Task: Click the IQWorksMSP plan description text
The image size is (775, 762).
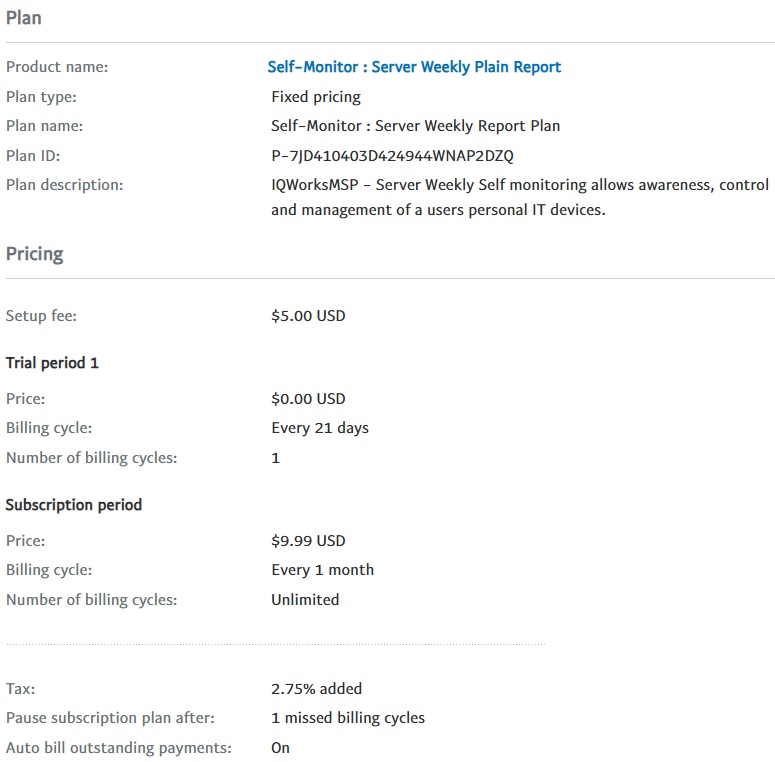Action: click(x=520, y=197)
